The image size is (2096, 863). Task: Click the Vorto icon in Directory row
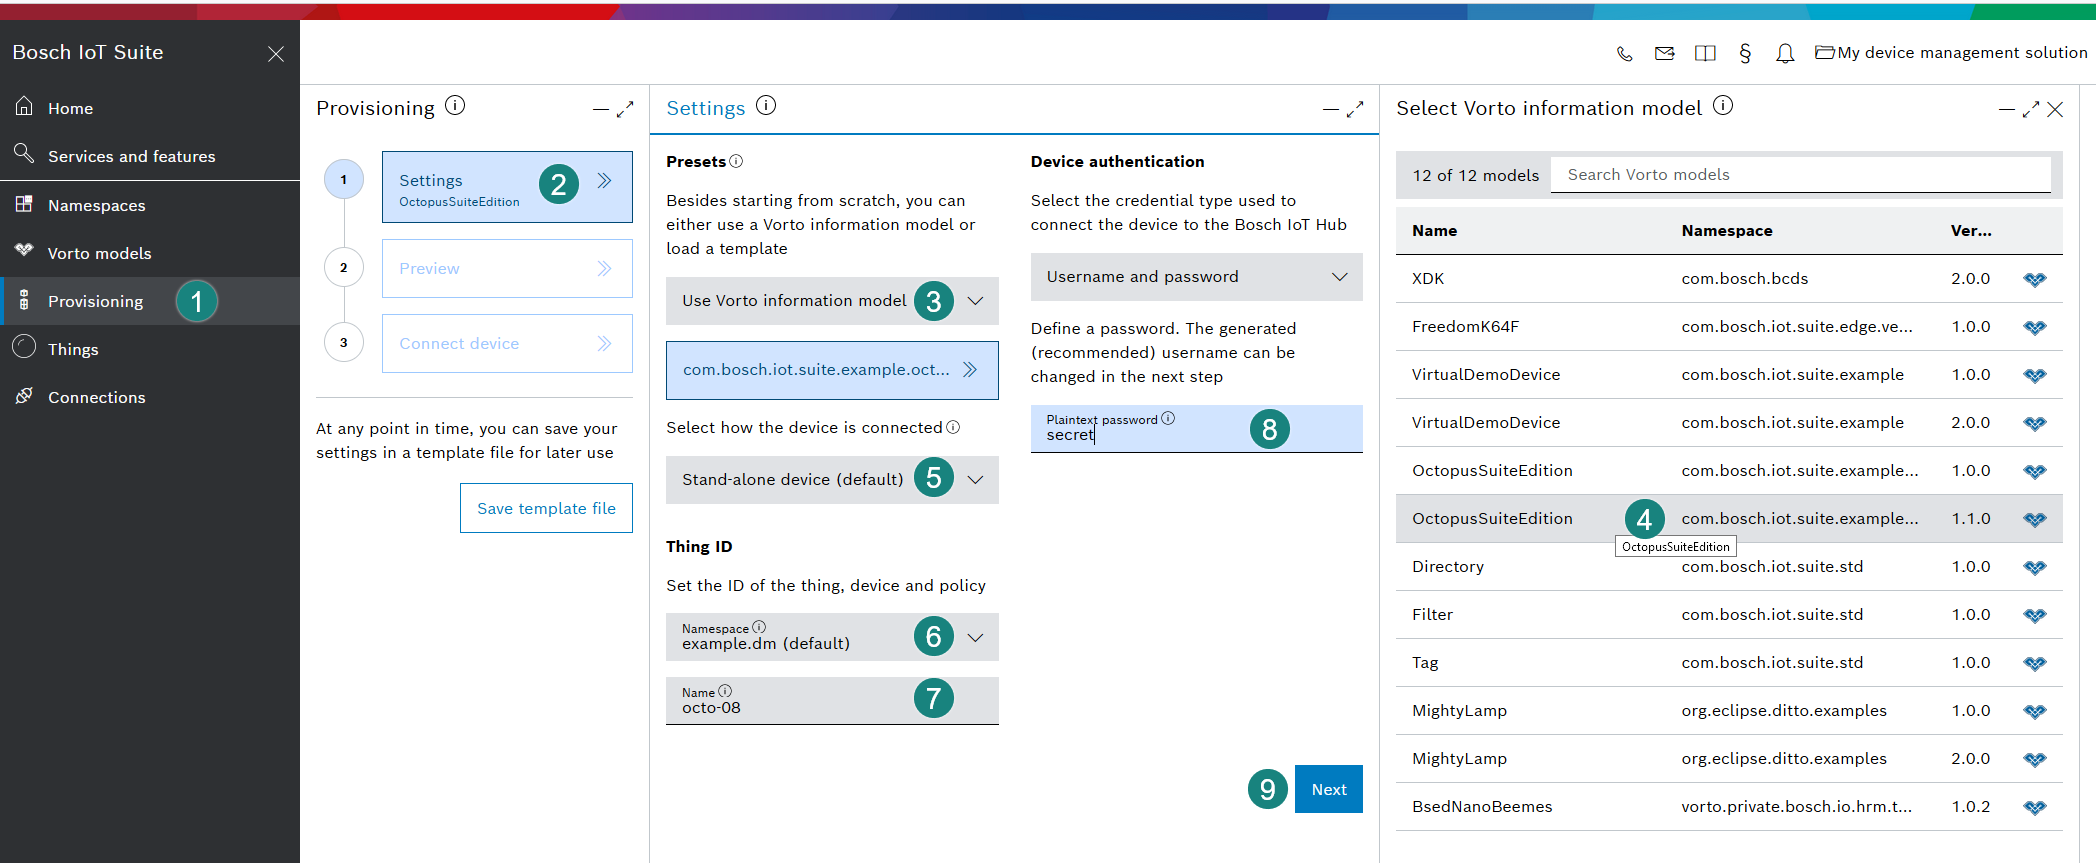2035,567
